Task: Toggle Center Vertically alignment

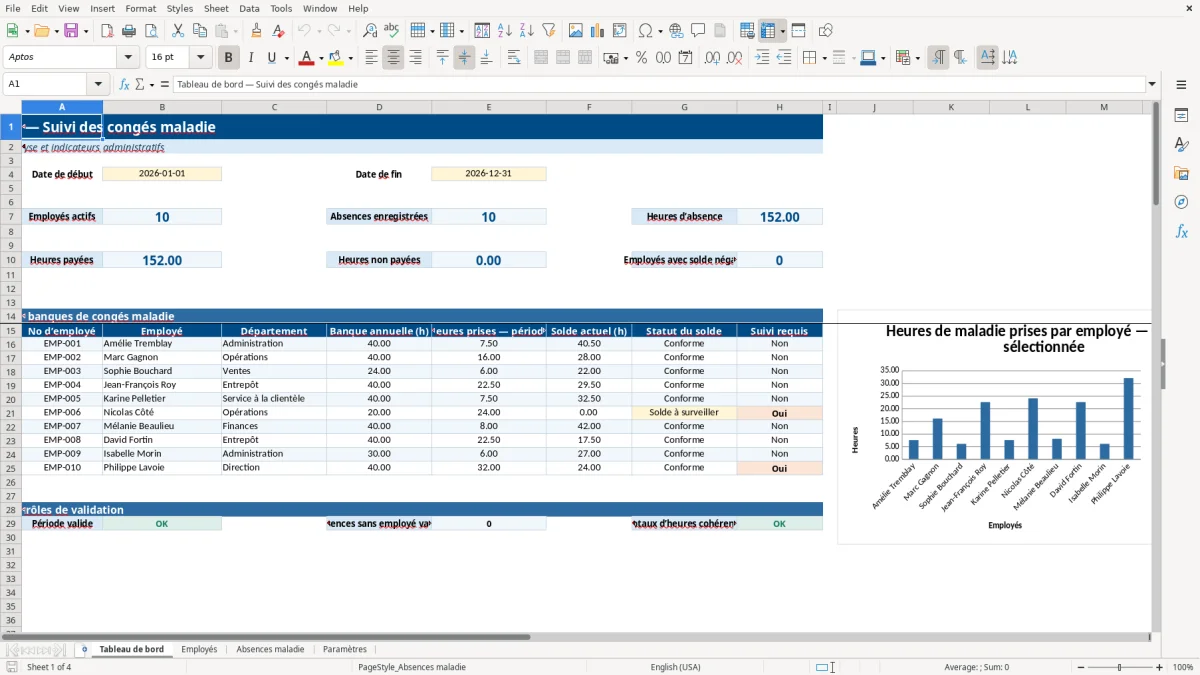Action: pos(464,58)
